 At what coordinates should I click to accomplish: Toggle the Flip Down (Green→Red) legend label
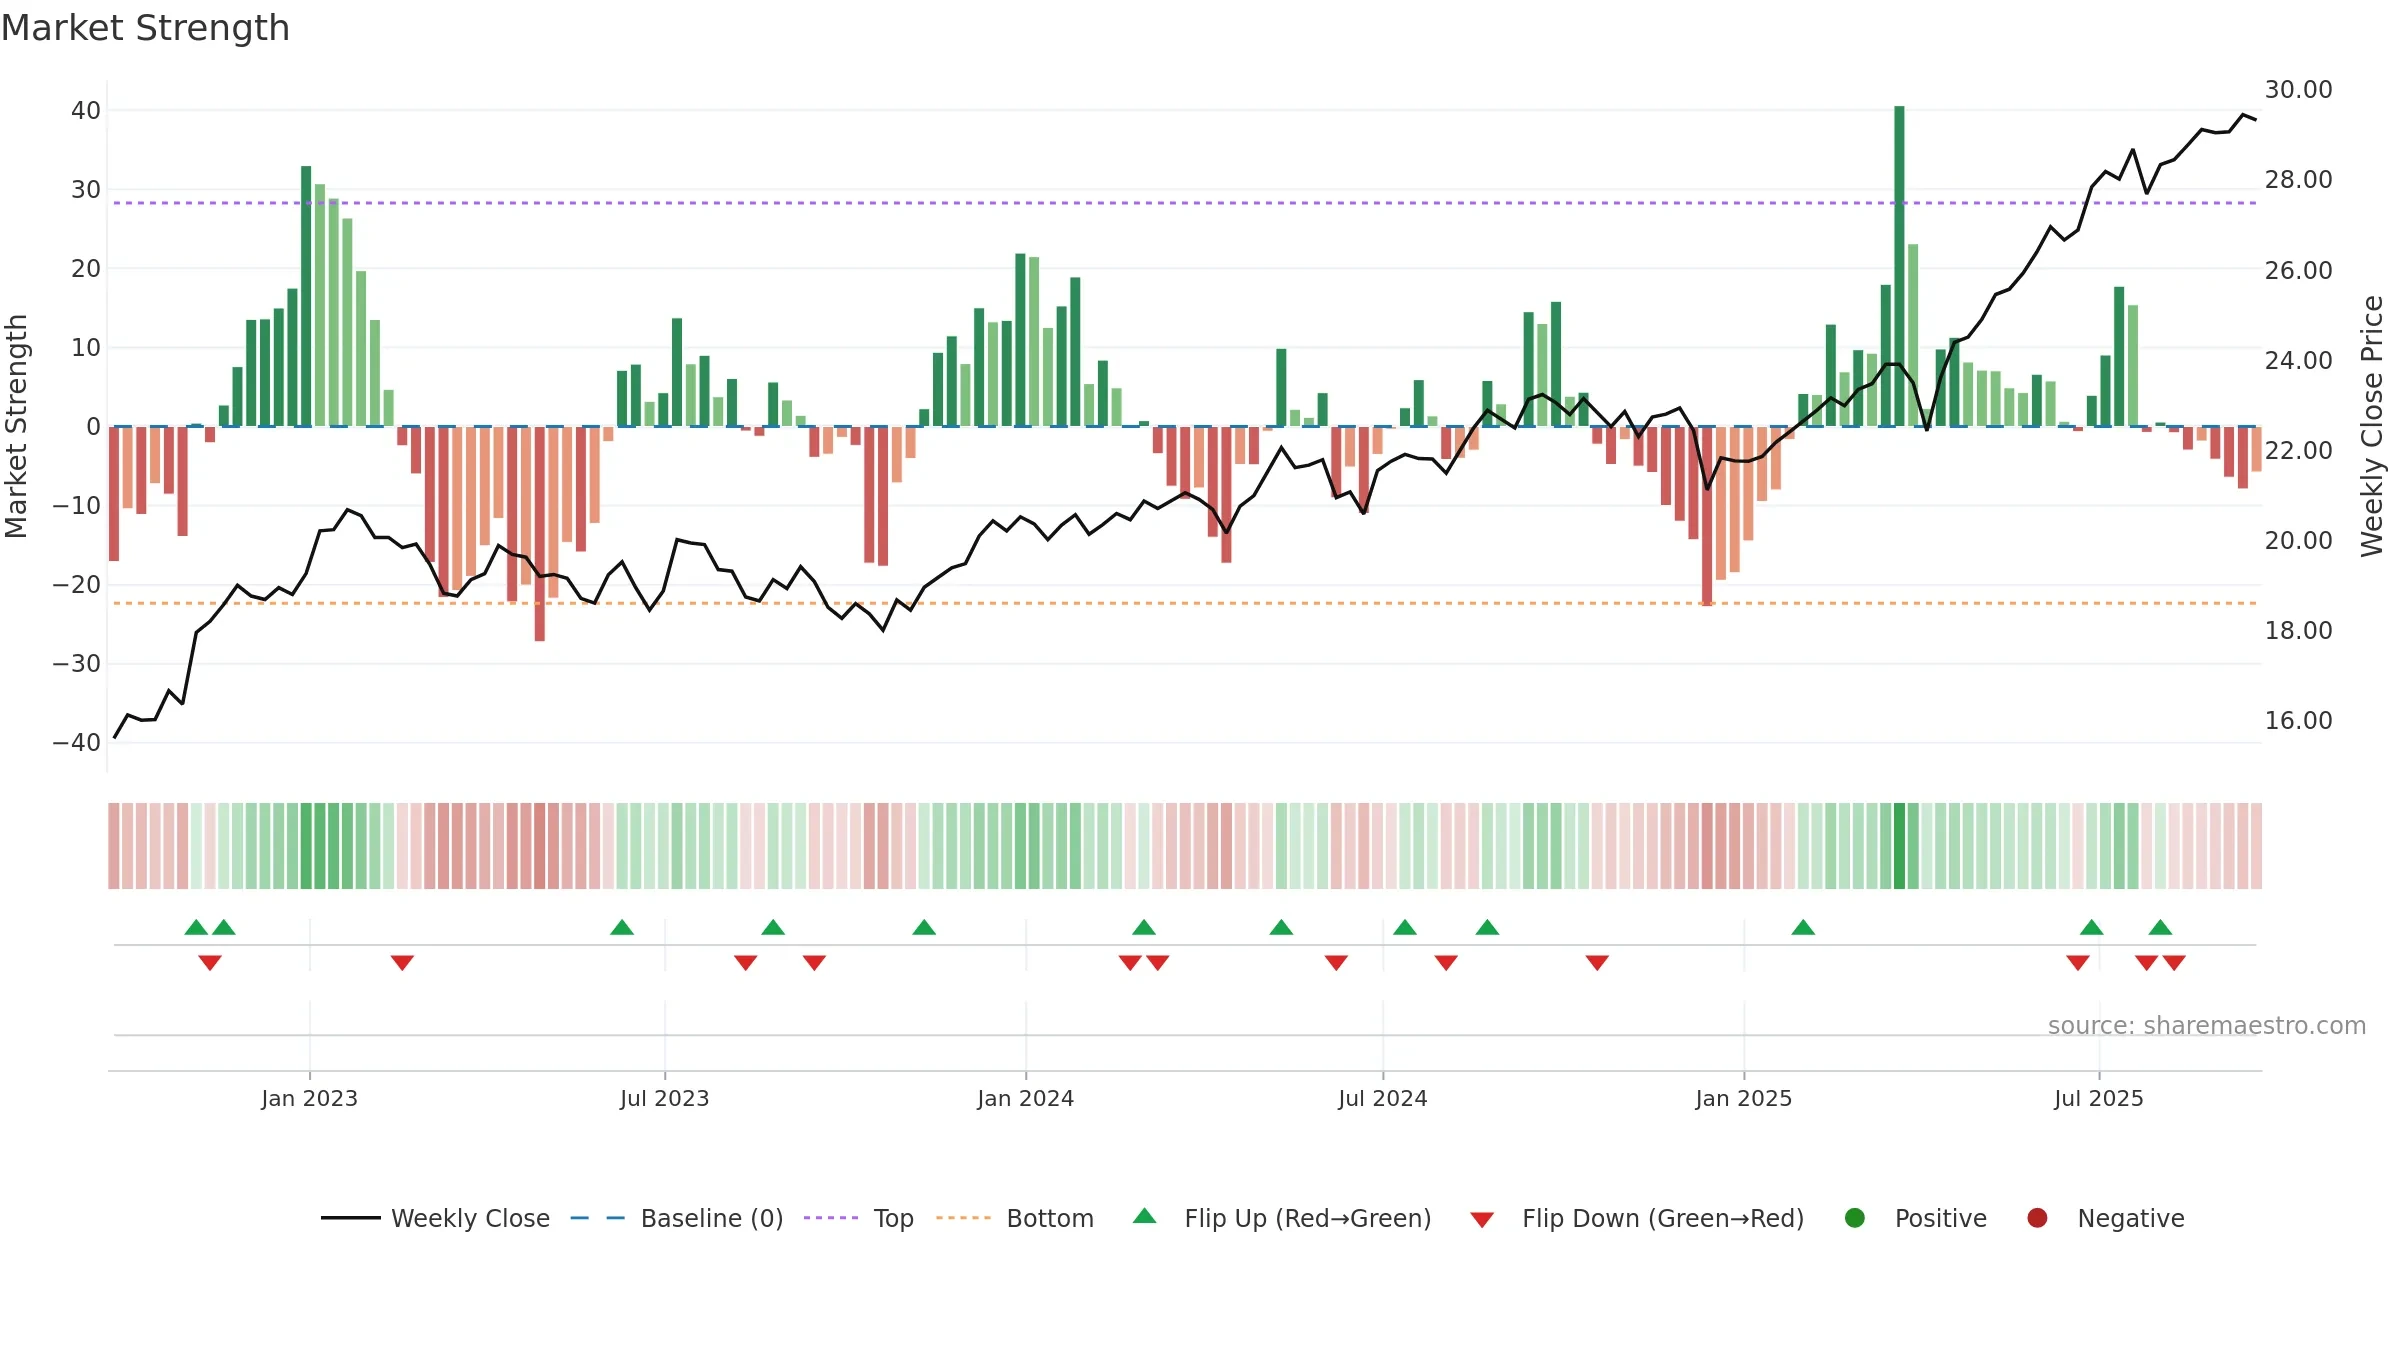pos(1663,1218)
